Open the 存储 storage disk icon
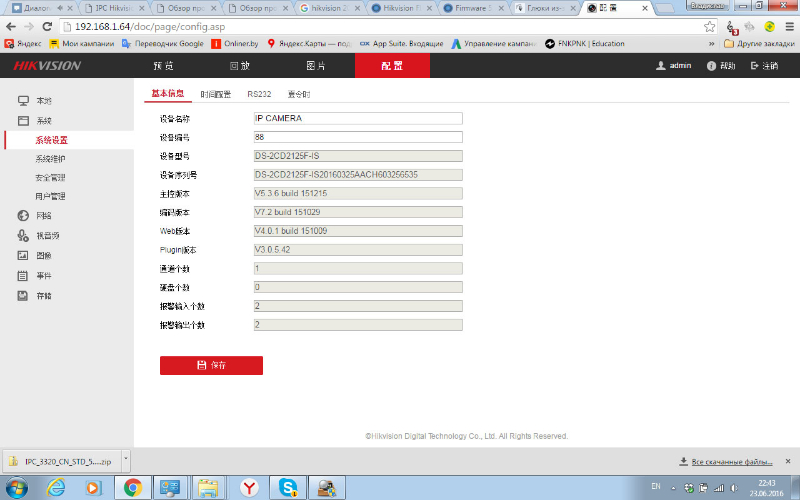Image resolution: width=800 pixels, height=500 pixels. 23,295
